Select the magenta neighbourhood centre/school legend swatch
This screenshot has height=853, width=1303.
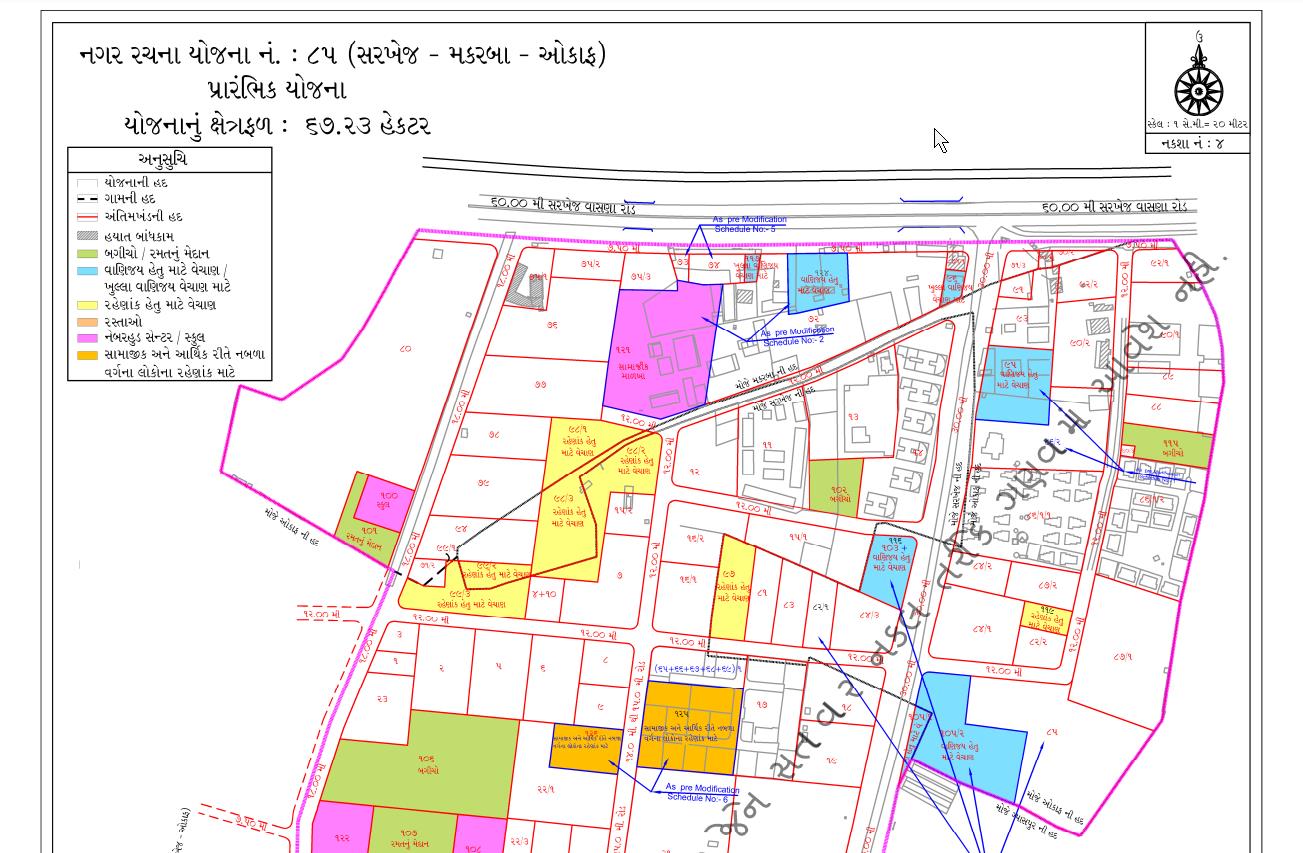tap(85, 337)
